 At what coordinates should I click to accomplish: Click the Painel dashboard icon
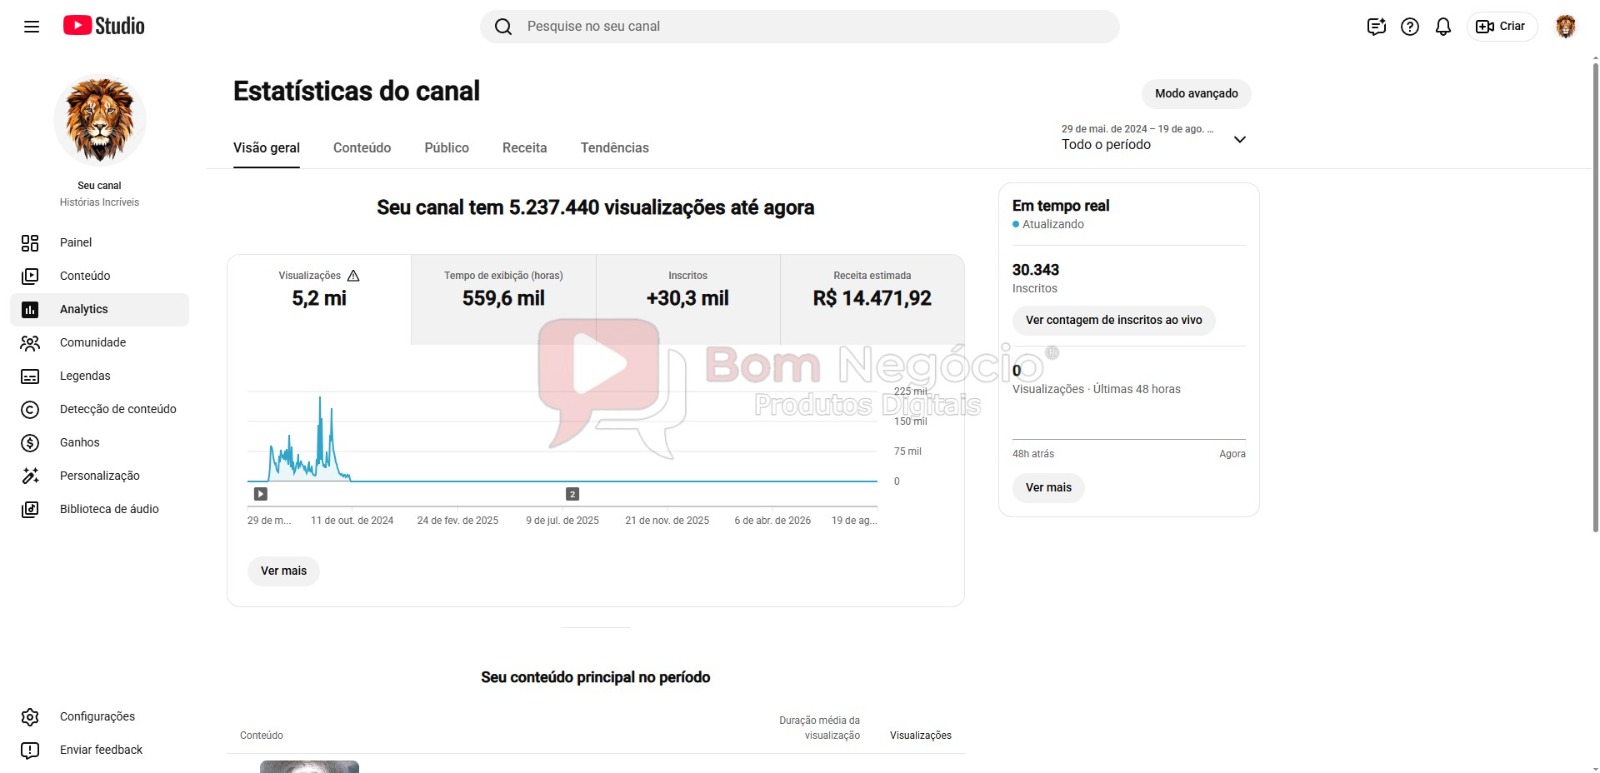pyautogui.click(x=30, y=243)
